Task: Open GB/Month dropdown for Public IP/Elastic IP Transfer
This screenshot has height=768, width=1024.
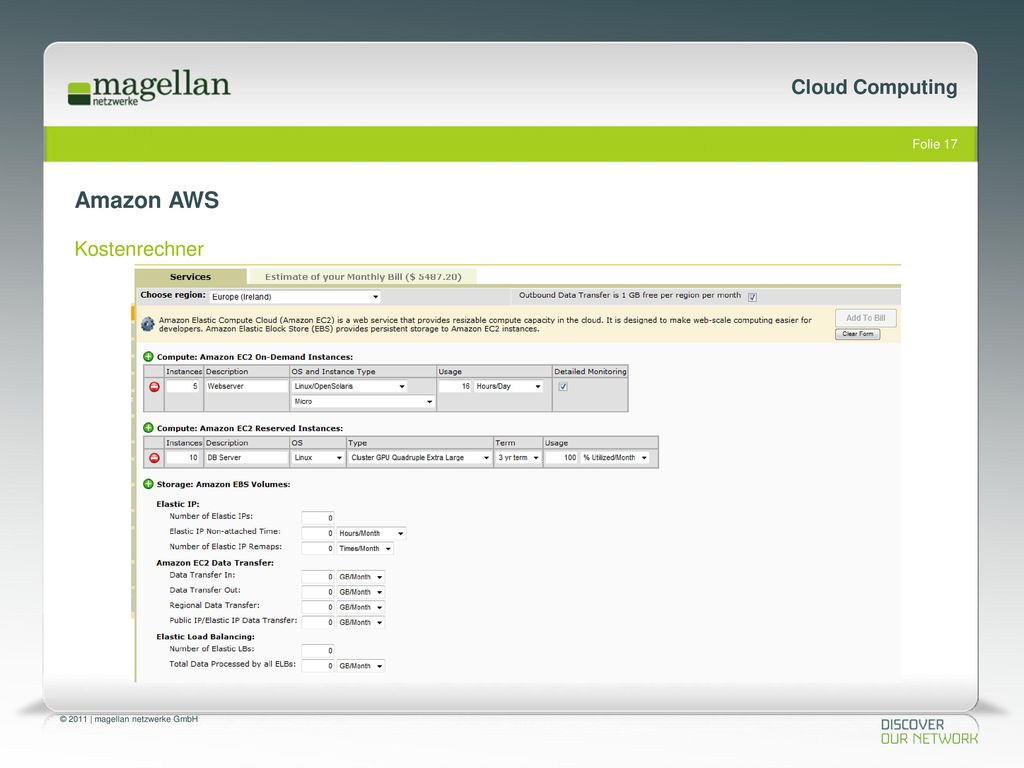Action: tap(360, 622)
